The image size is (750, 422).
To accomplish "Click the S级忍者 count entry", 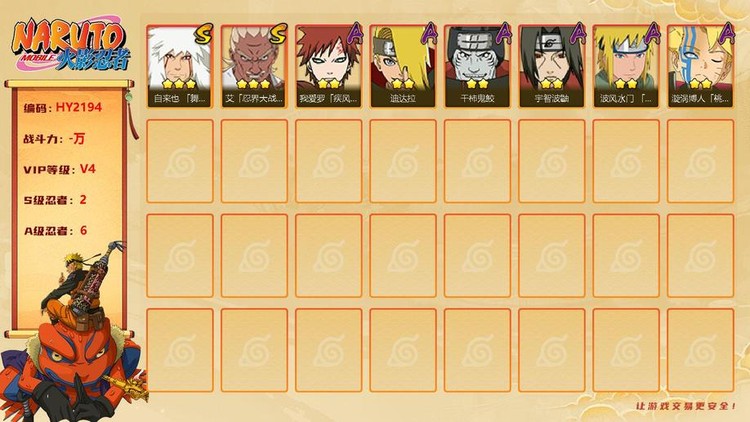I will pyautogui.click(x=55, y=200).
